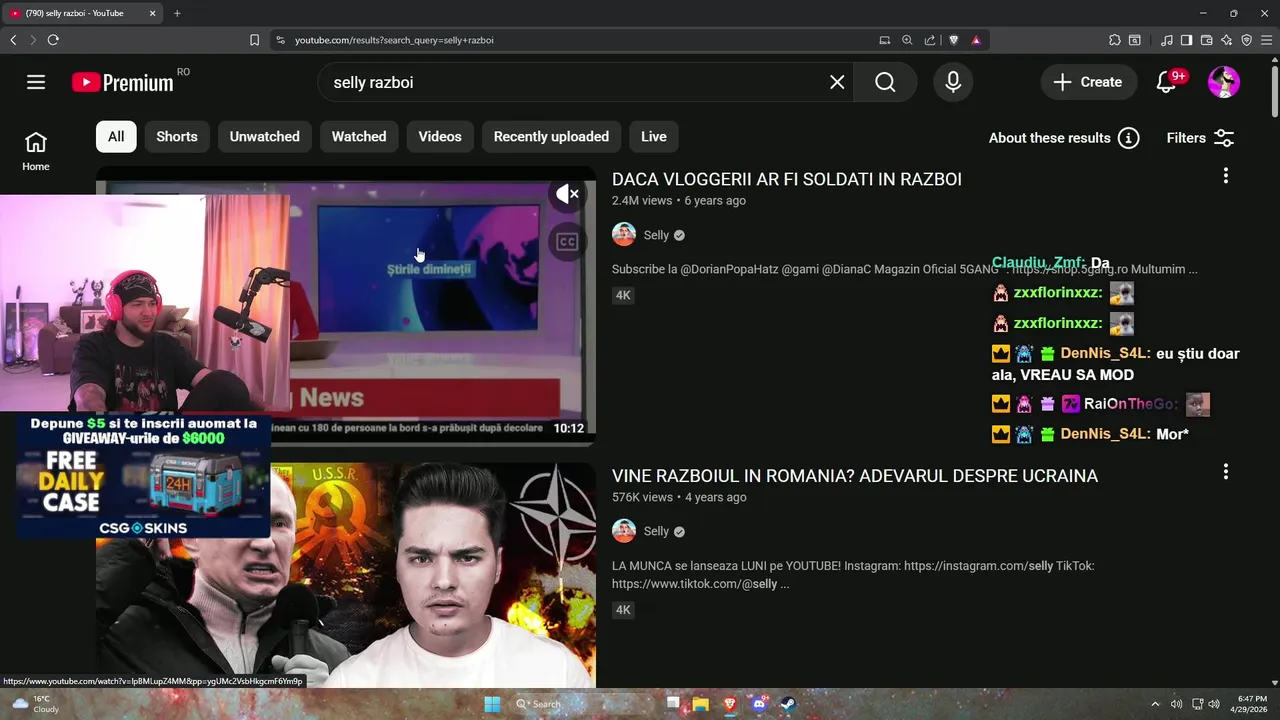
Task: Unmute the previewing video thumbnail
Action: click(567, 194)
